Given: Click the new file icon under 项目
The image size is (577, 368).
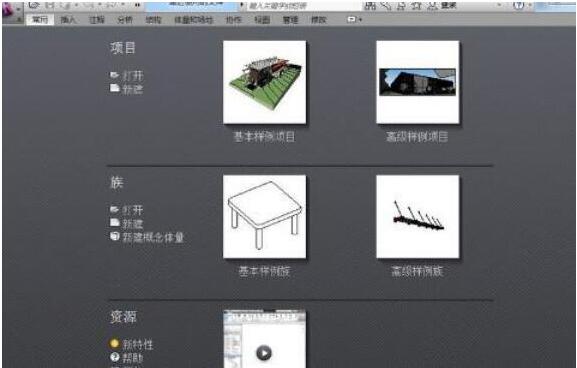Looking at the screenshot, I should pyautogui.click(x=115, y=88).
